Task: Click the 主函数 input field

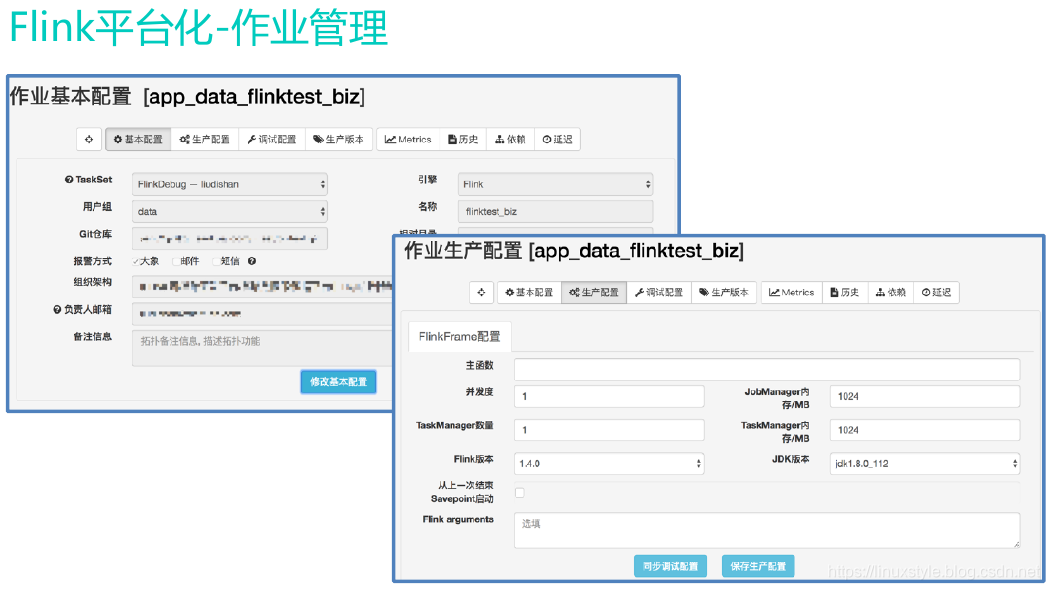Action: [767, 369]
